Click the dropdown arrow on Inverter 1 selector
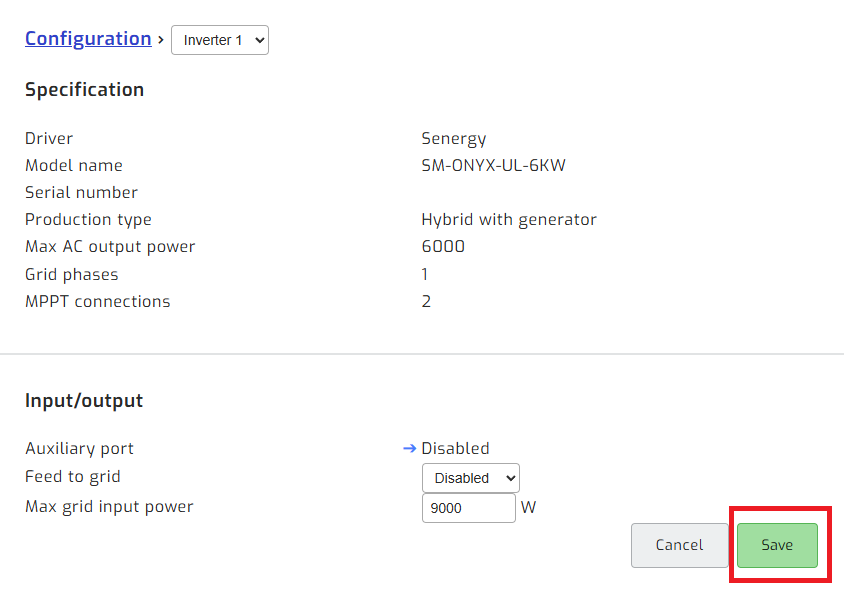Screen dimensions: 844x602 pyautogui.click(x=258, y=40)
